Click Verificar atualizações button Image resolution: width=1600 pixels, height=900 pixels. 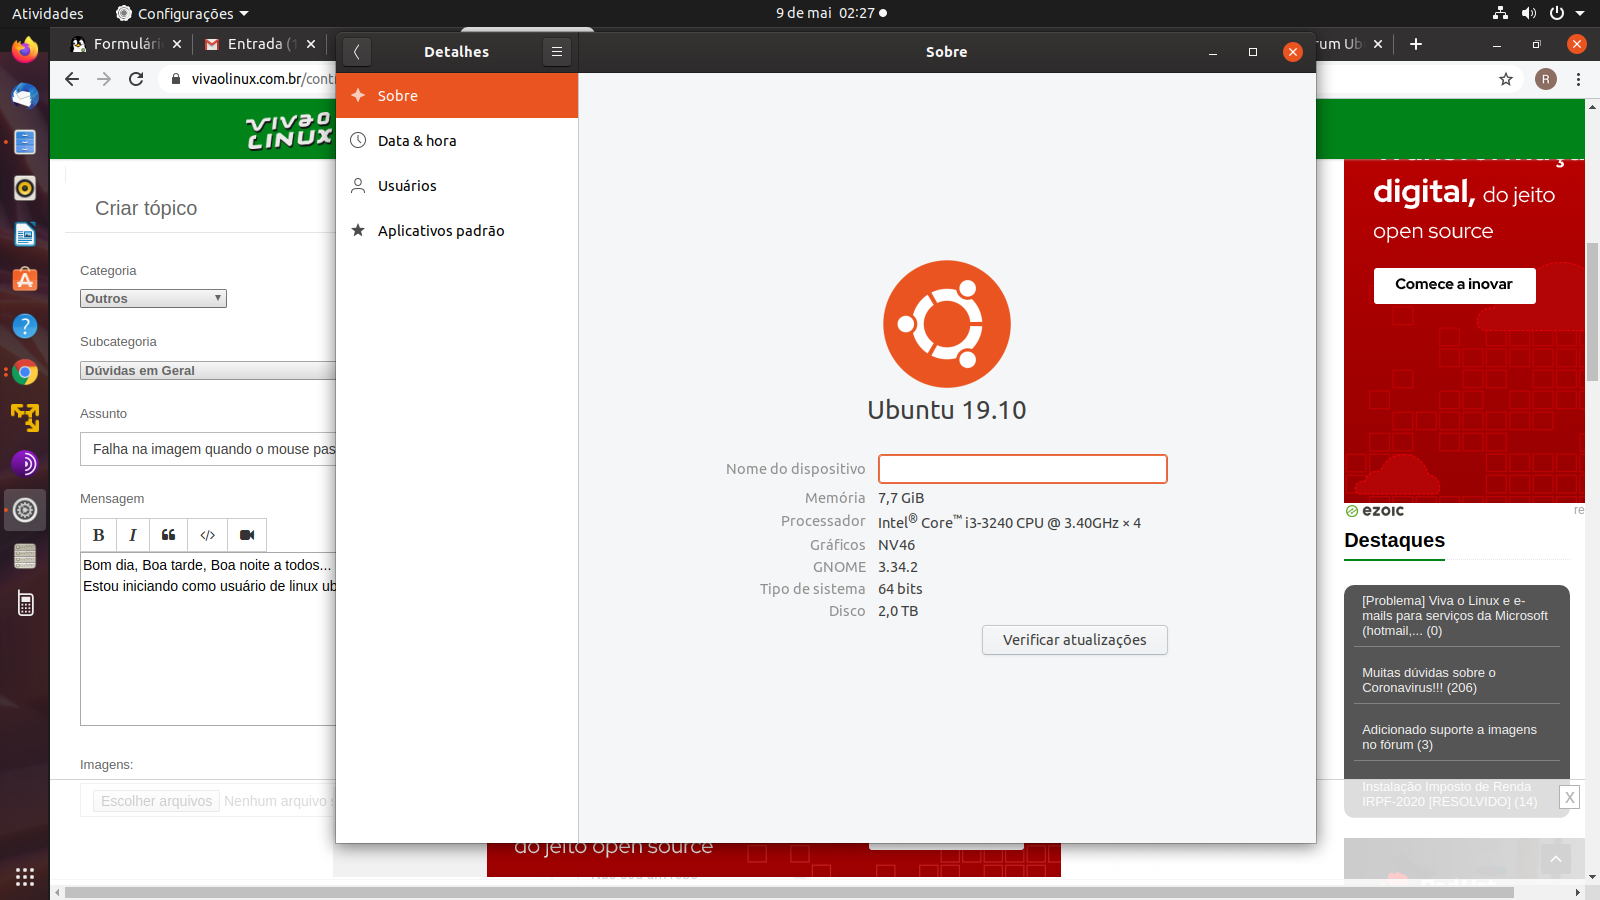[1075, 640]
